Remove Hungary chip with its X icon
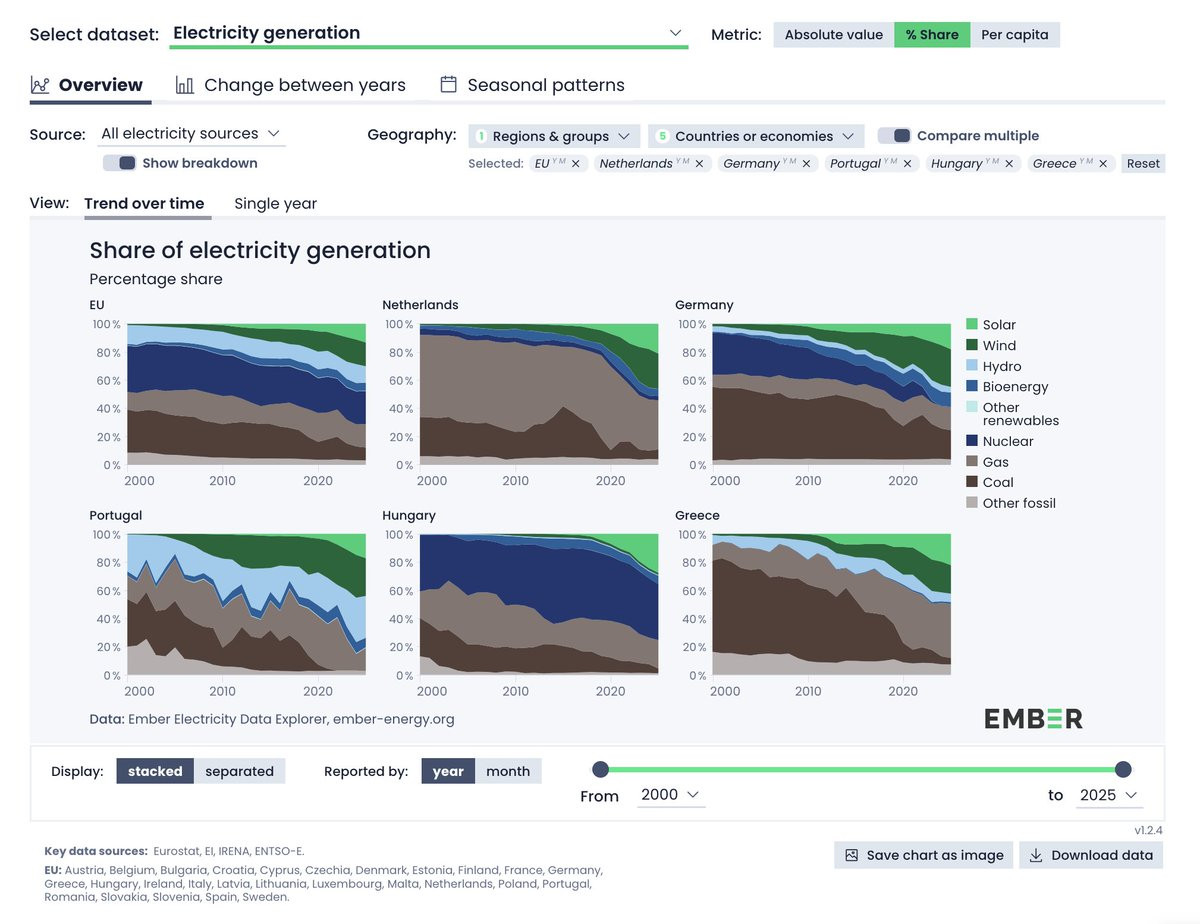Screen dimensions: 1200x924 click(1009, 164)
